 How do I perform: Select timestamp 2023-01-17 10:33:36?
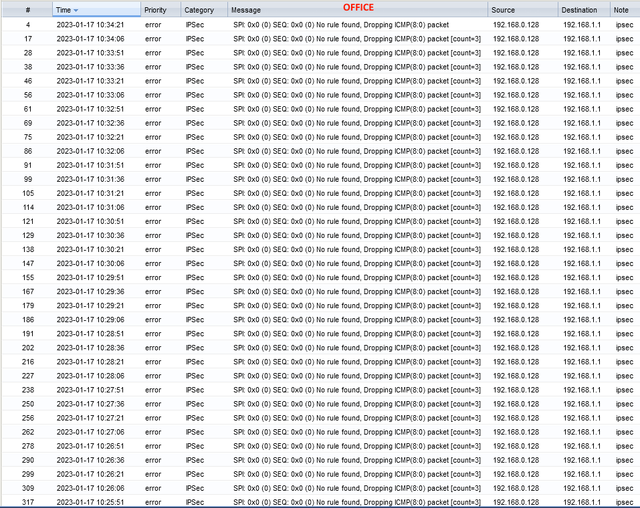pos(90,67)
